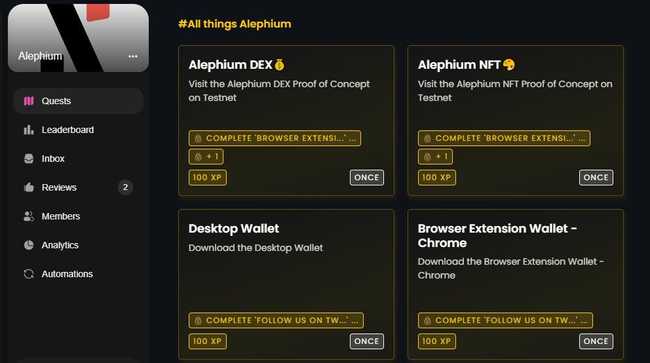Expand the '+1' conditions on Alephium NFT

pyautogui.click(x=435, y=157)
